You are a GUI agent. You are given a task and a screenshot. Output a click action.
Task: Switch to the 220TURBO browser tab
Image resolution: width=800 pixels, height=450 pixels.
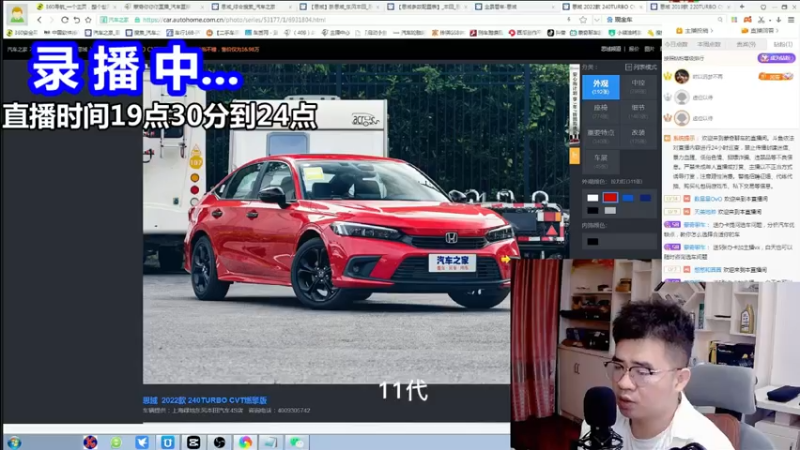pyautogui.click(x=692, y=7)
